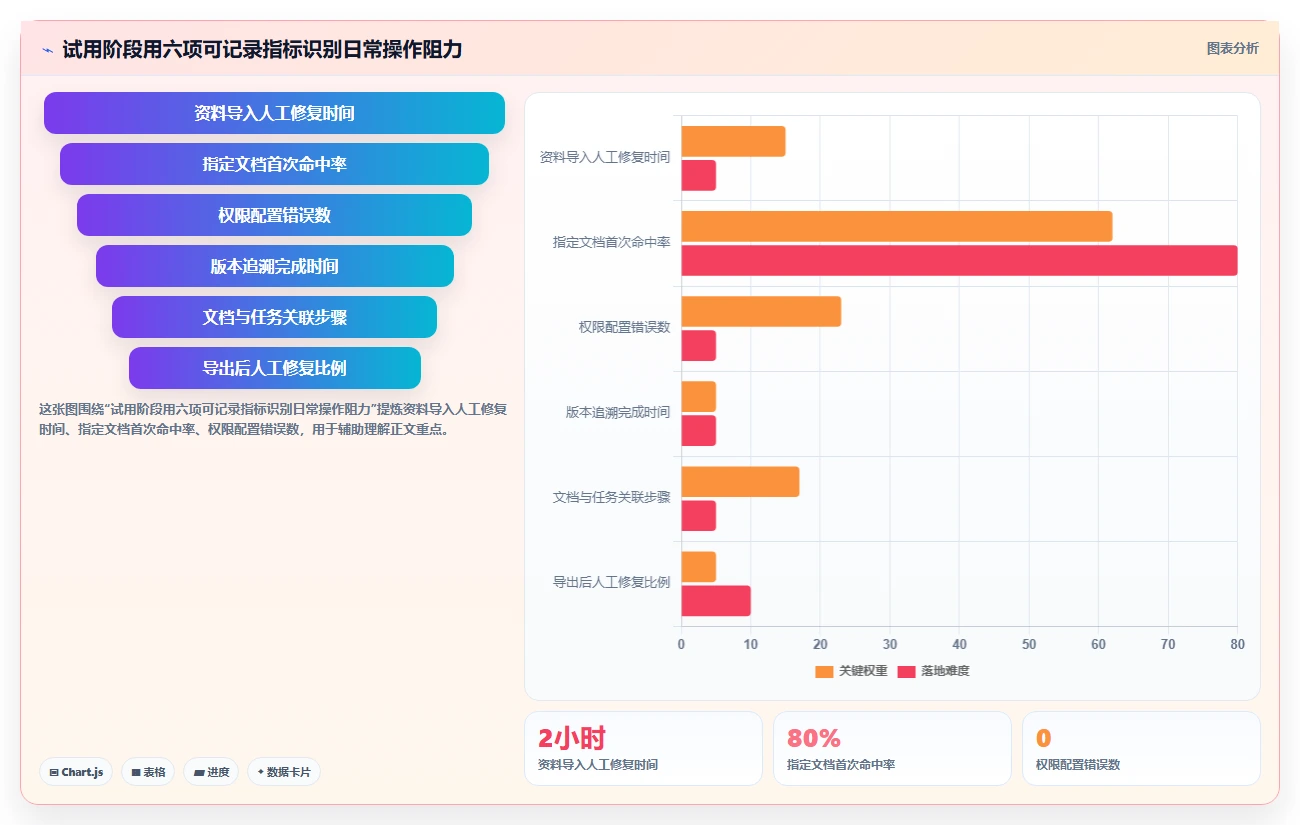Image resolution: width=1300 pixels, height=825 pixels.
Task: Click the title 试用阶段用六项可记录指标识别日常操作阻力
Action: tap(262, 49)
